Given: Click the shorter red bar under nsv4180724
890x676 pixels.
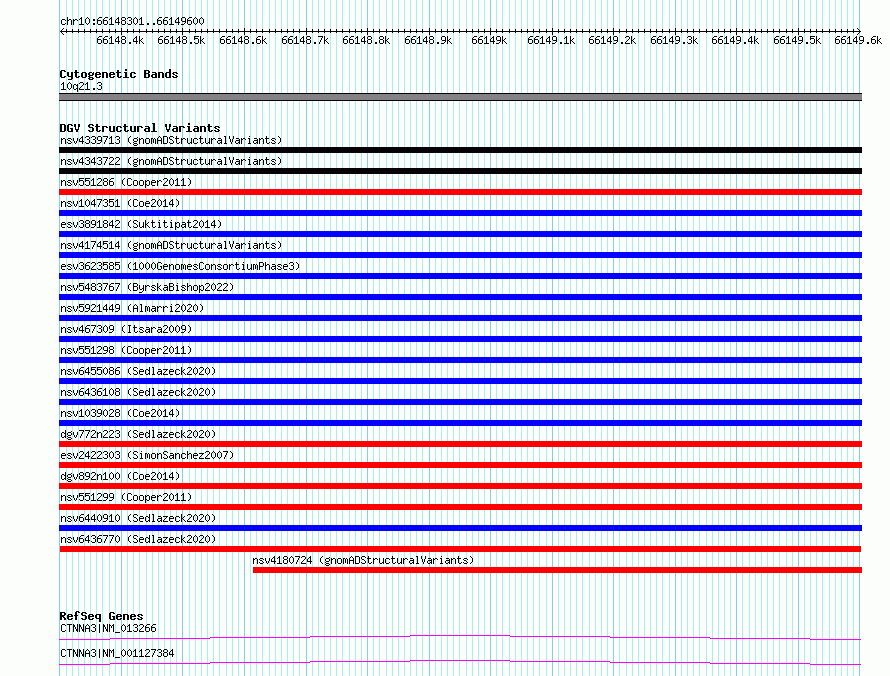Looking at the screenshot, I should tap(557, 570).
